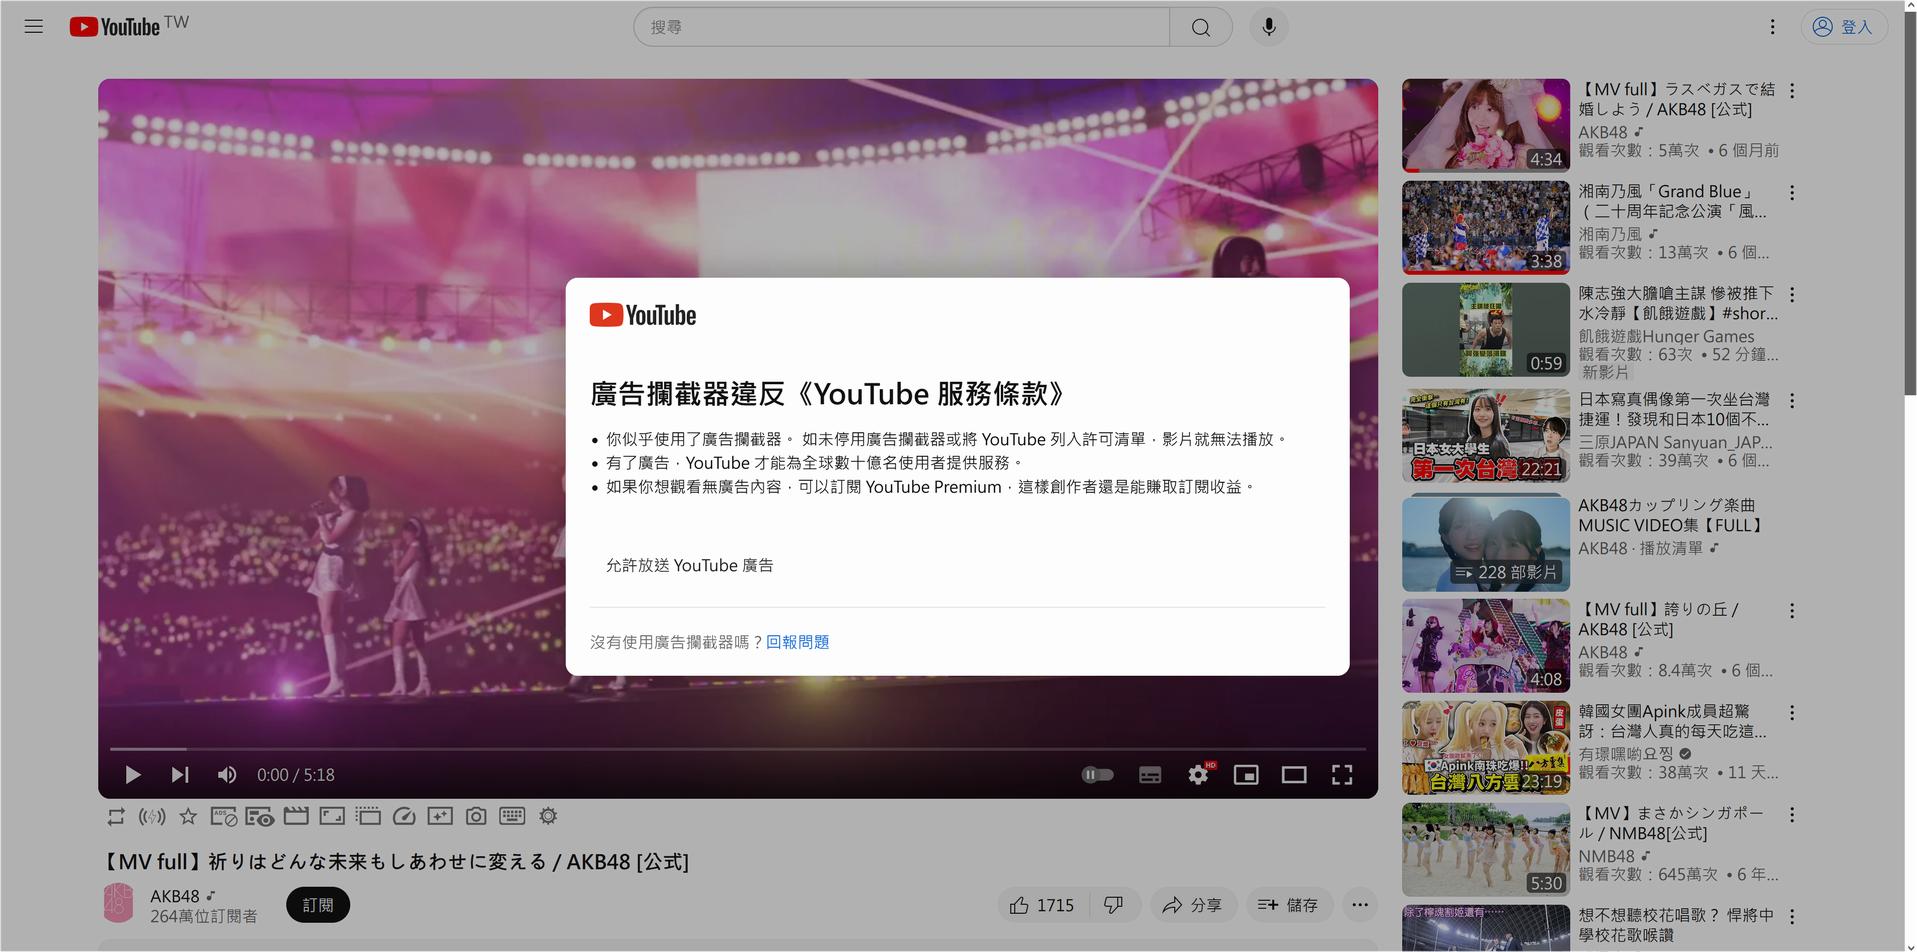Click the video filters sparkle icon

pos(440,817)
